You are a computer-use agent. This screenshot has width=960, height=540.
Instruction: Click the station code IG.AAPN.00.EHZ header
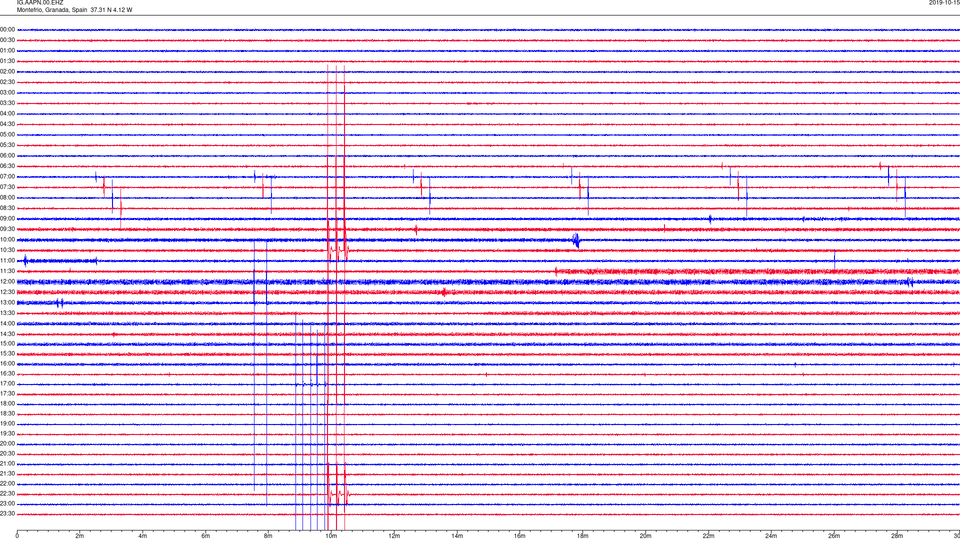[x=40, y=3]
